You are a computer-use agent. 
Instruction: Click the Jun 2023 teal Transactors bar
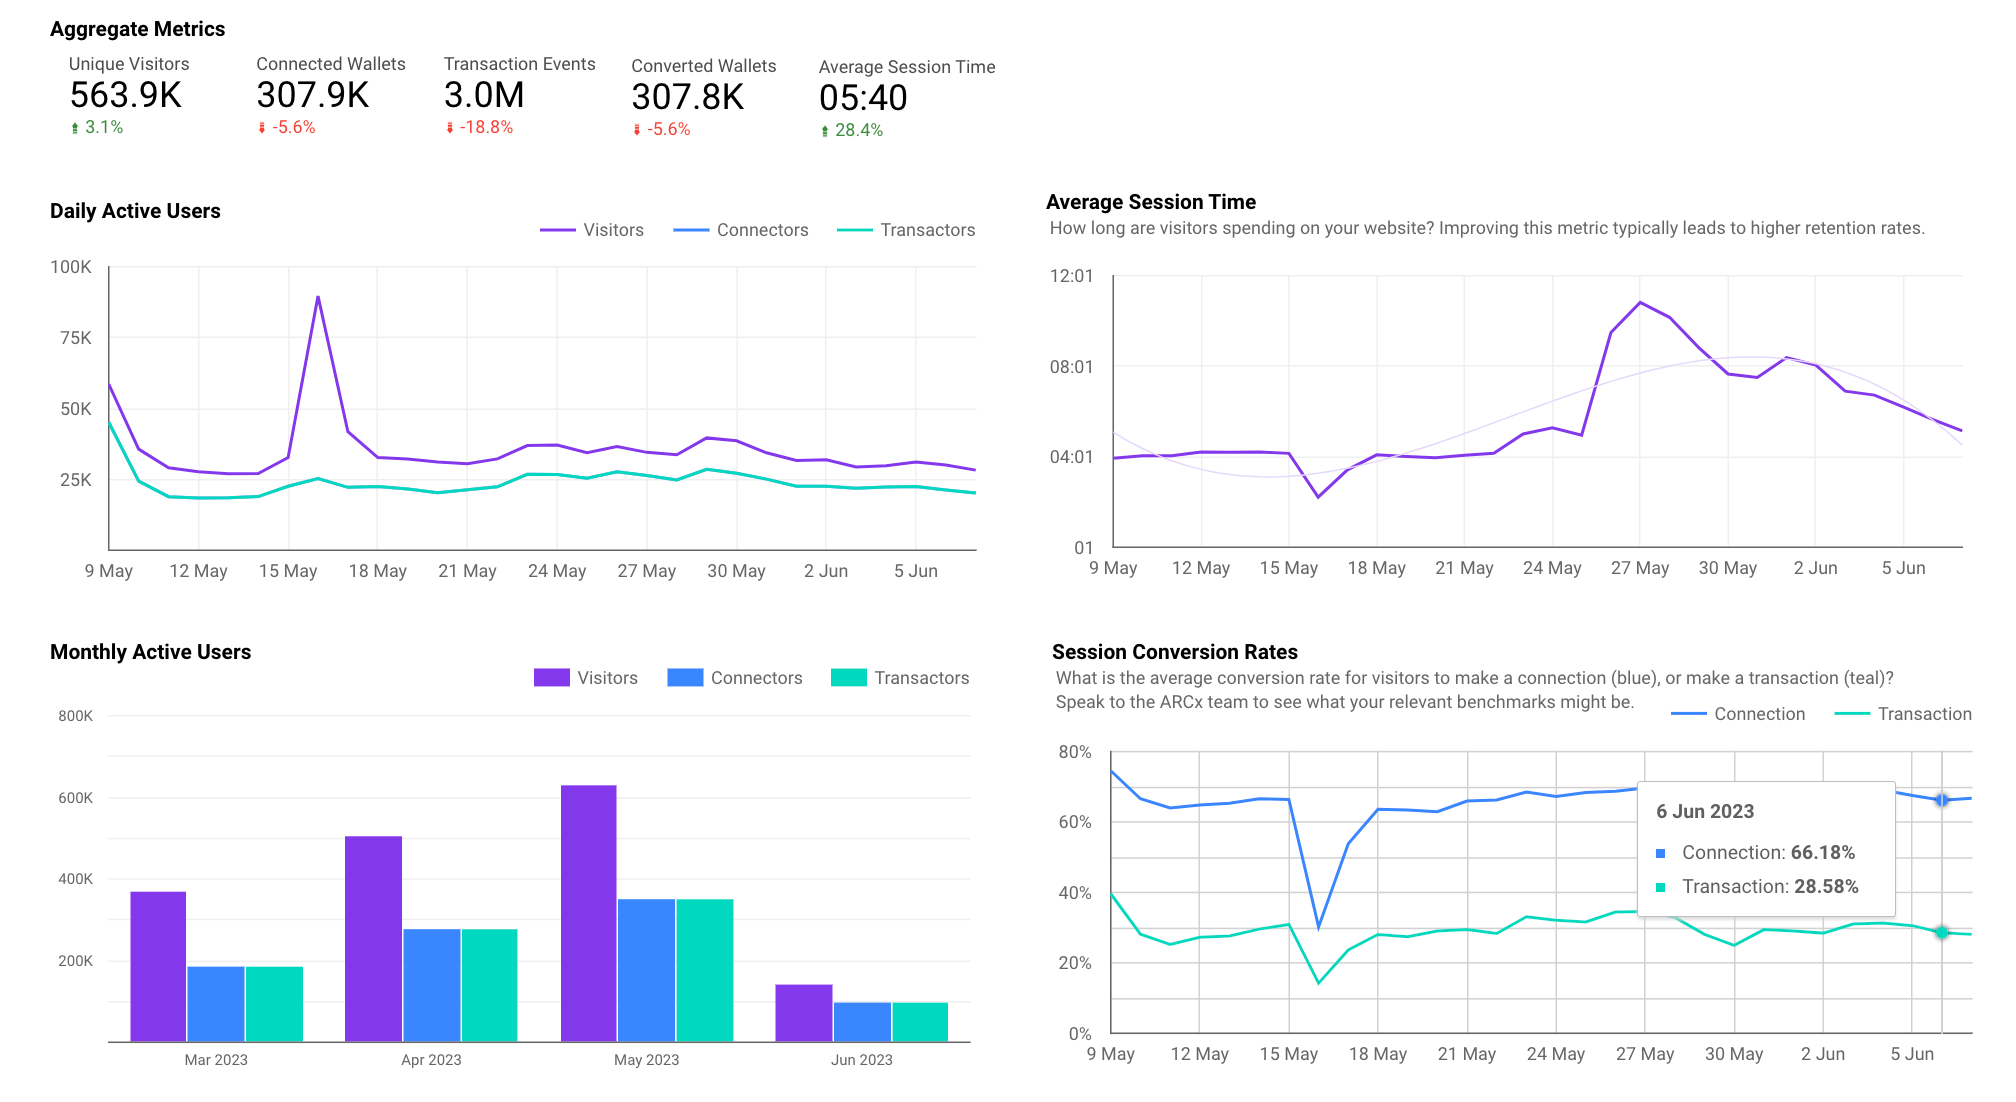tap(920, 1021)
